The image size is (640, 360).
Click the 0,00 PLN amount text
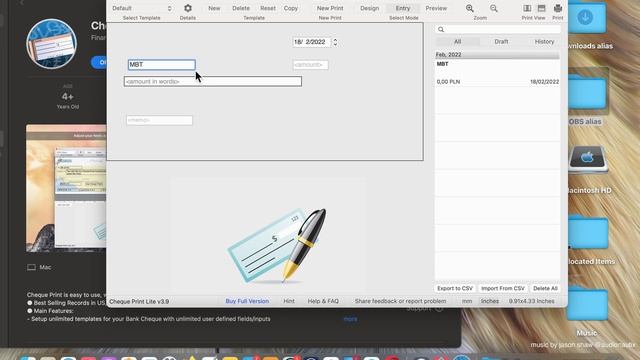(448, 82)
